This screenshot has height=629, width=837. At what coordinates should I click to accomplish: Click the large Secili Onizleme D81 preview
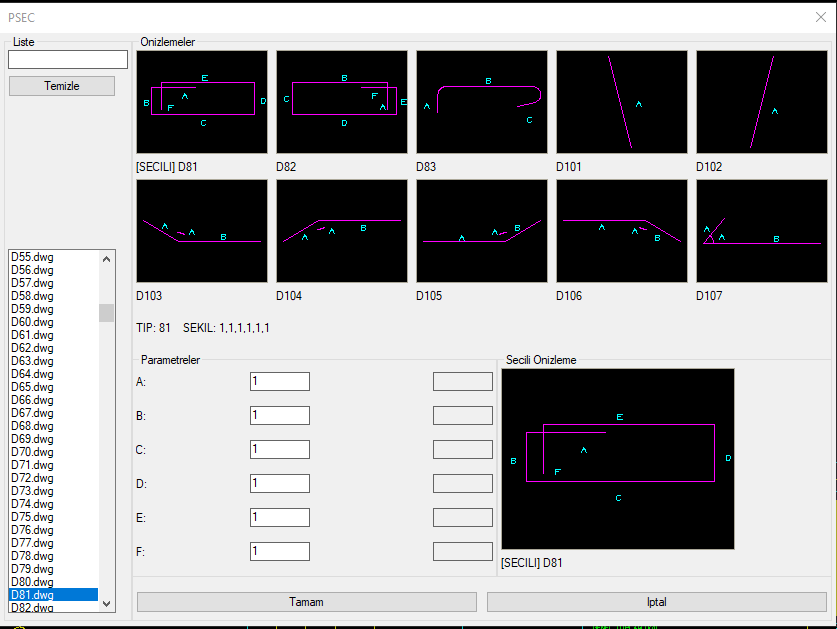point(618,459)
